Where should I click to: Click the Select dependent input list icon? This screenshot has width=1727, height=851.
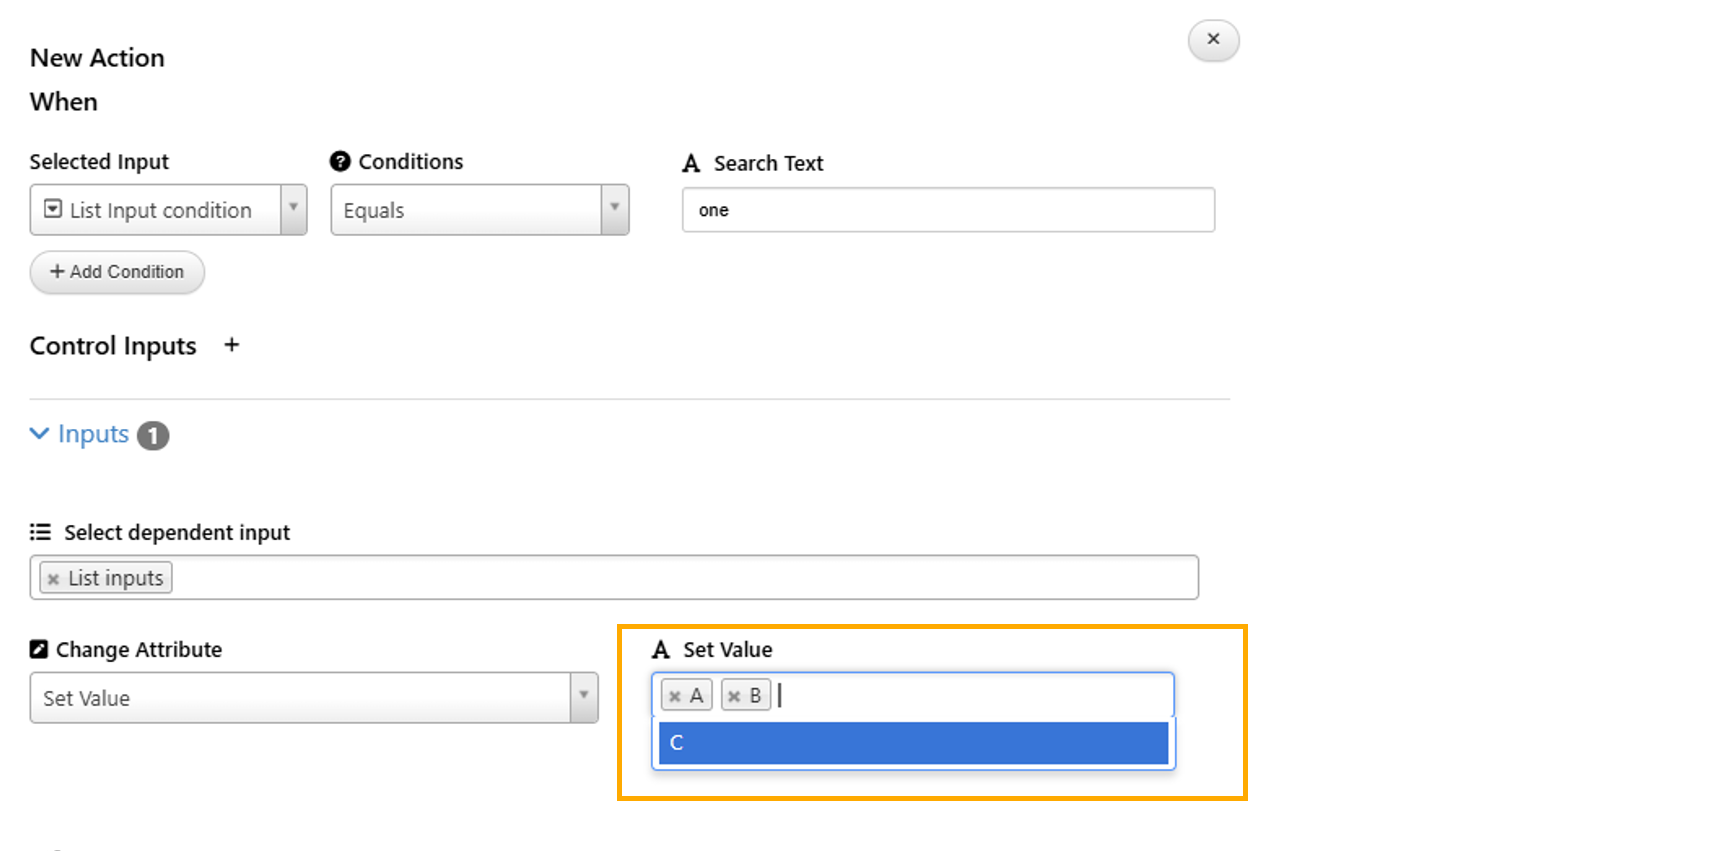[40, 532]
